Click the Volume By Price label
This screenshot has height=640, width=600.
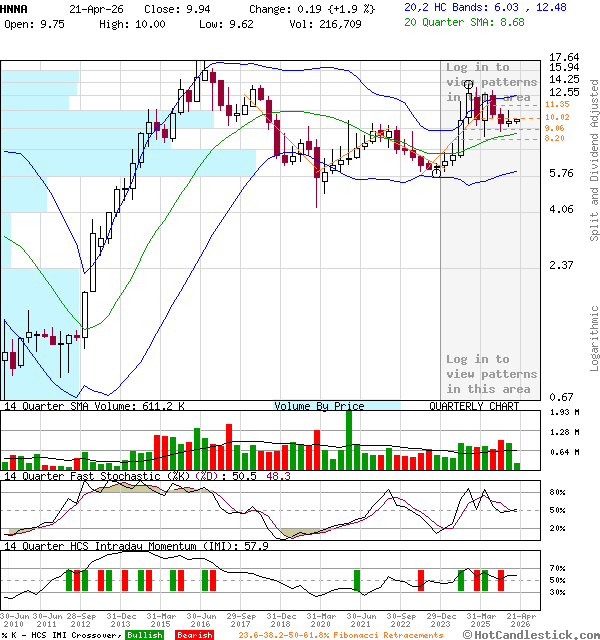point(319,406)
